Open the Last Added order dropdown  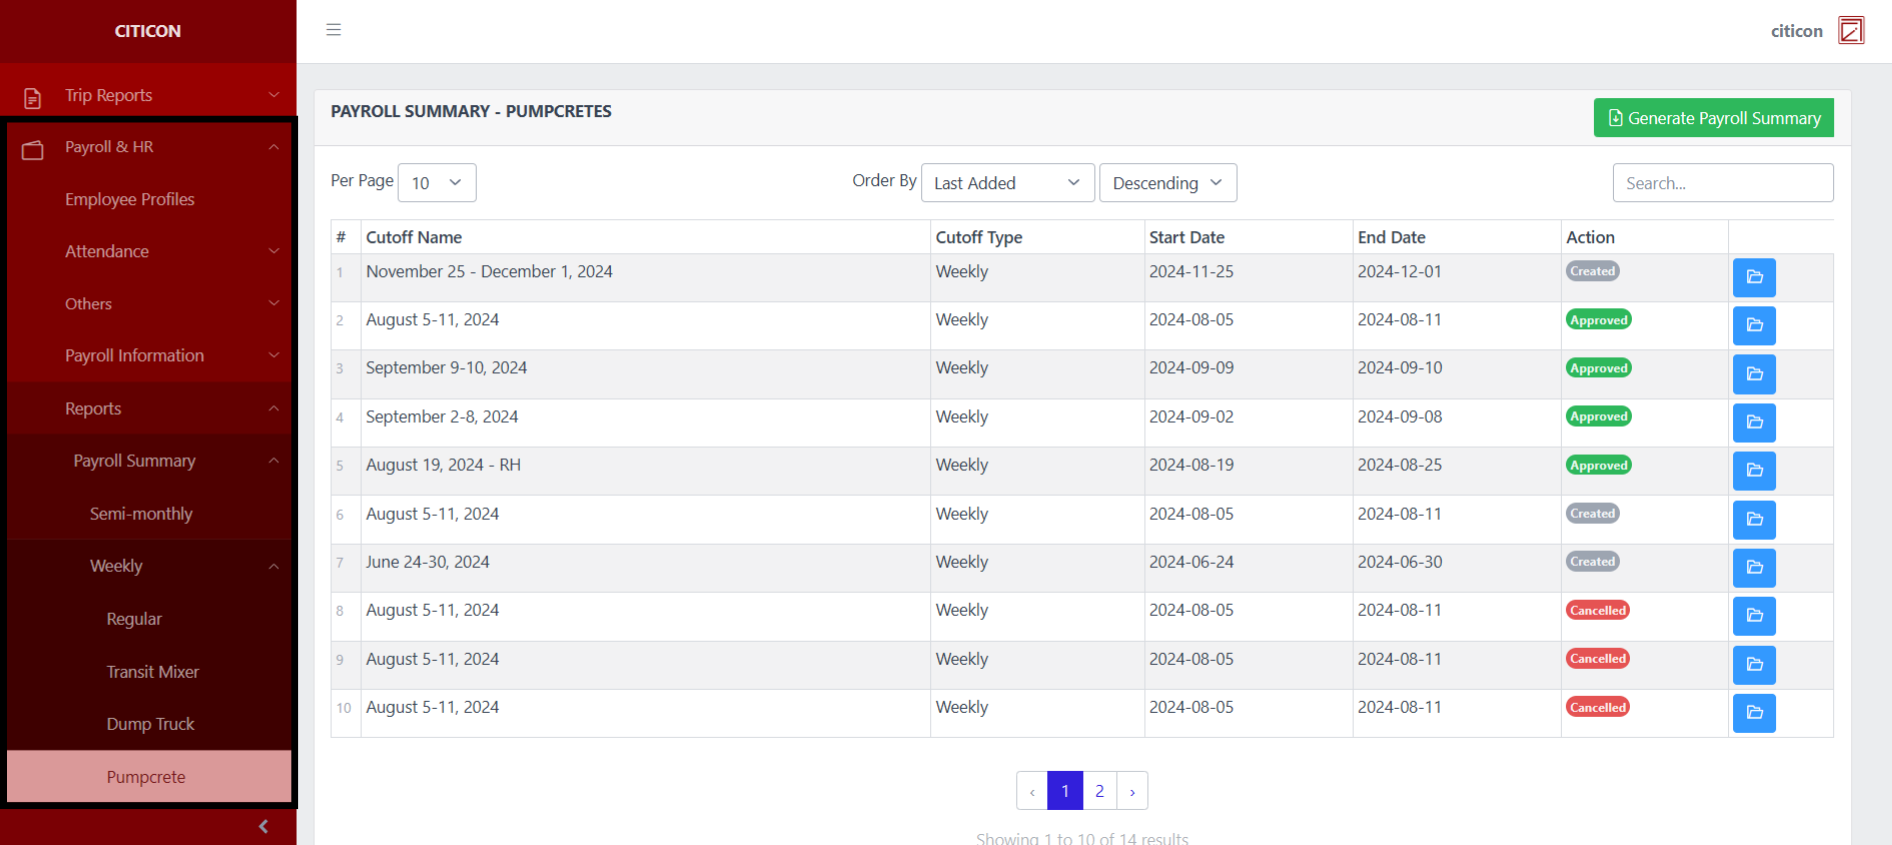click(x=1006, y=183)
